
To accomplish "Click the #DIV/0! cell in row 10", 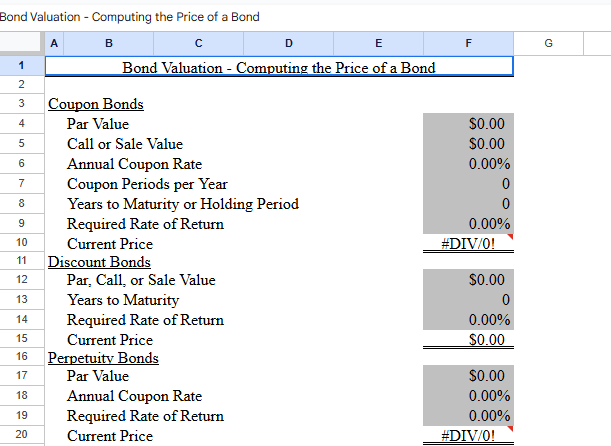I will 468,244.
